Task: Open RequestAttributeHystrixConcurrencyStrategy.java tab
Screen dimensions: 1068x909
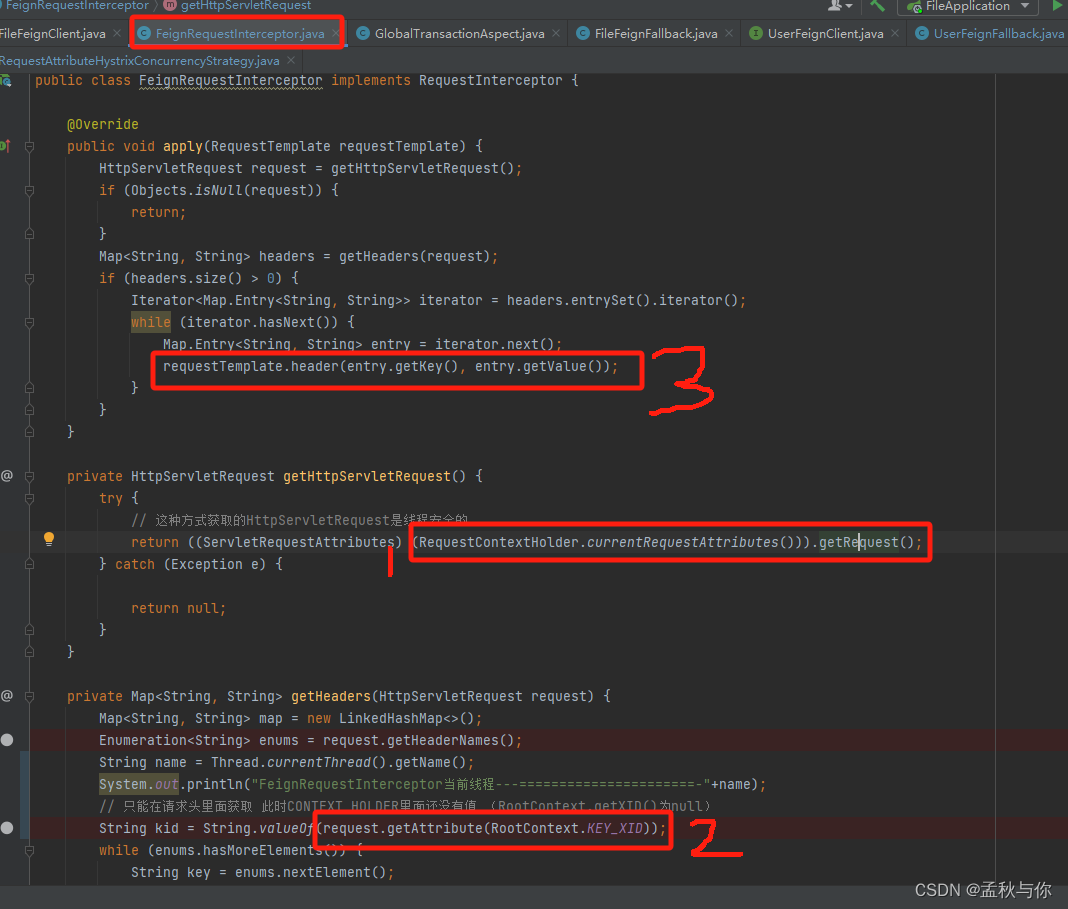Action: pyautogui.click(x=140, y=61)
